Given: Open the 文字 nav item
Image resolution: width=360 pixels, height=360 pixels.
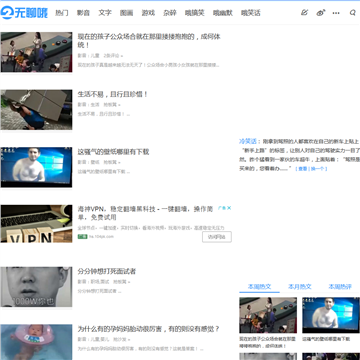Looking at the screenshot, I should (x=105, y=13).
